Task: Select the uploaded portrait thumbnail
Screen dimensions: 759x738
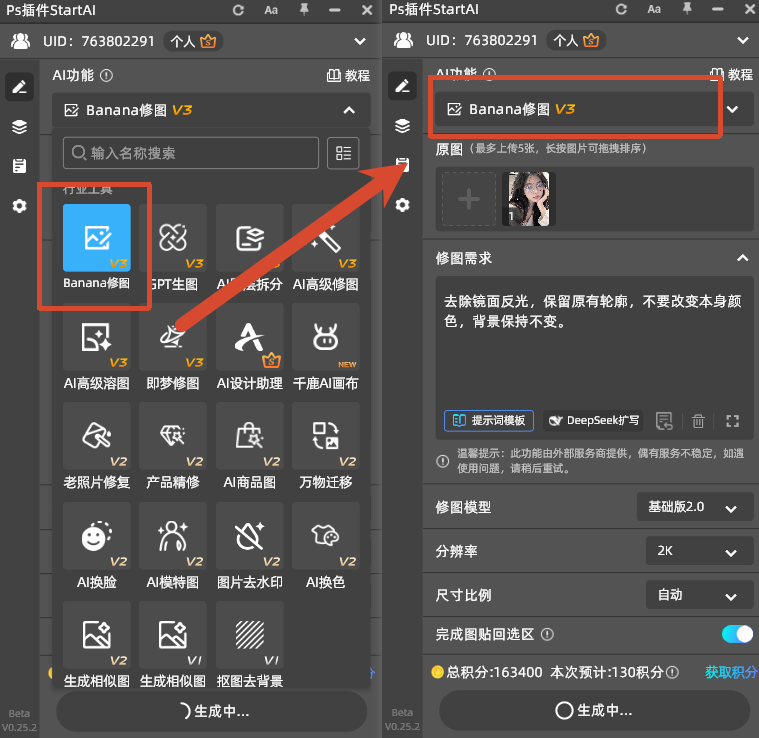Action: pyautogui.click(x=529, y=199)
